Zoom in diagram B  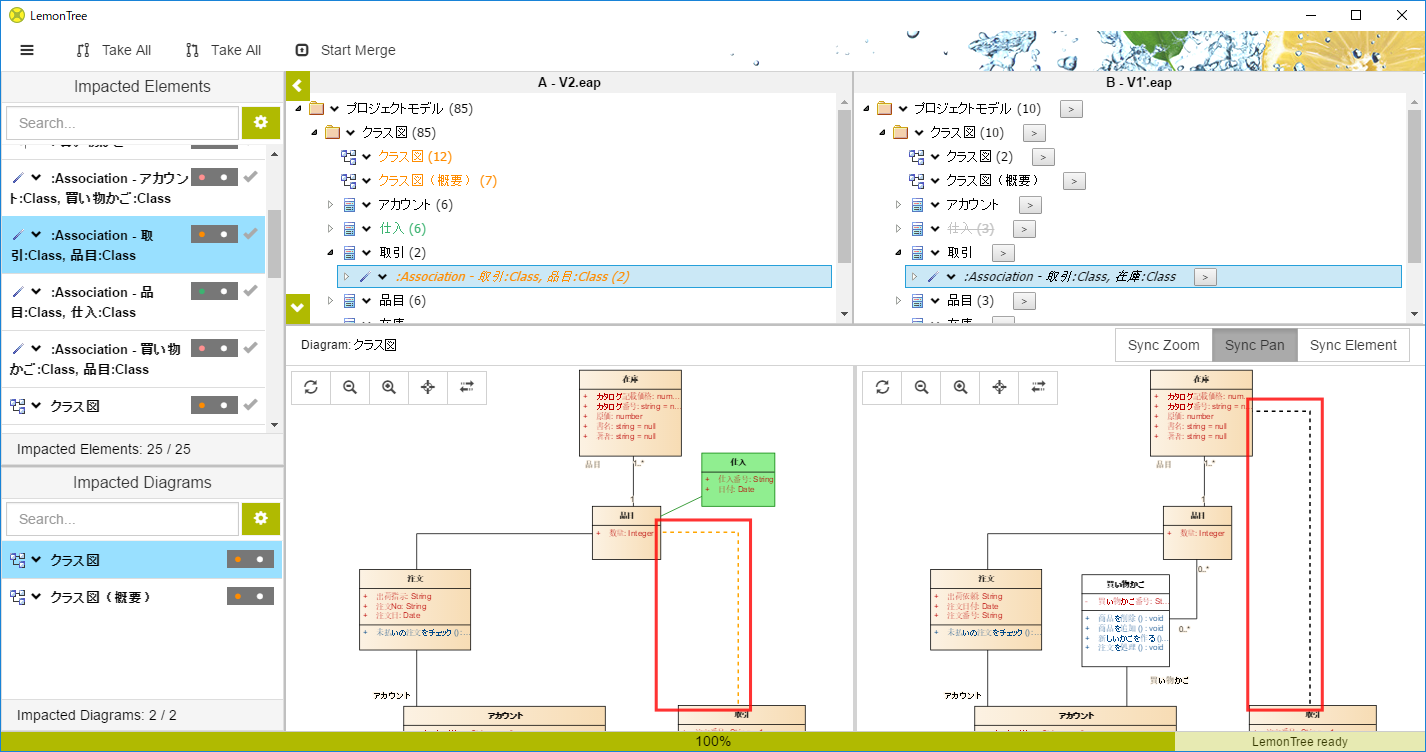pyautogui.click(x=960, y=387)
